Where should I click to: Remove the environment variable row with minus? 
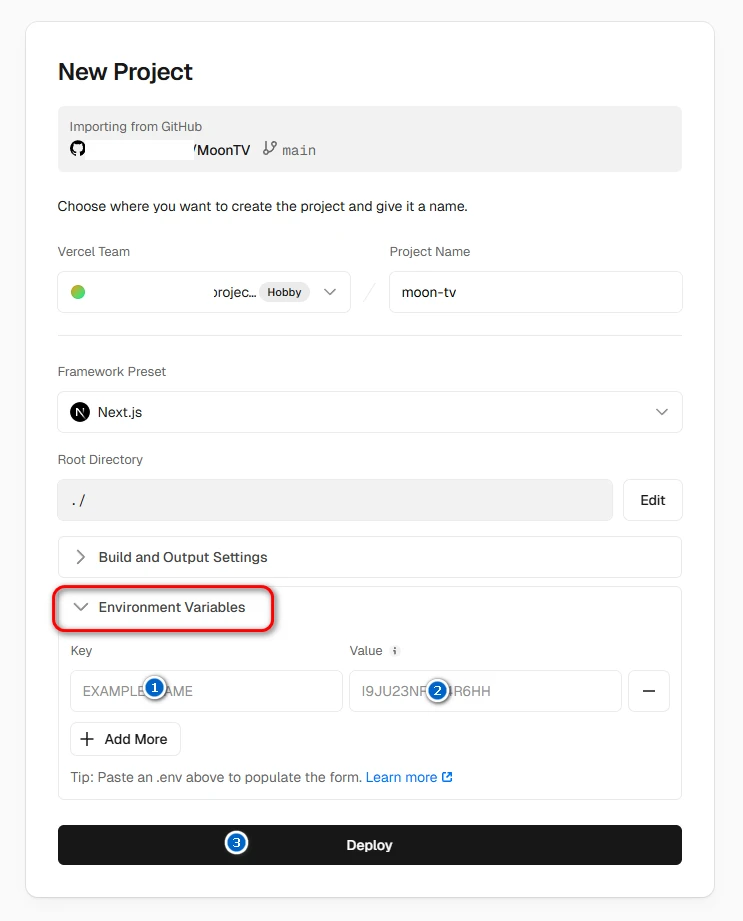pyautogui.click(x=649, y=691)
